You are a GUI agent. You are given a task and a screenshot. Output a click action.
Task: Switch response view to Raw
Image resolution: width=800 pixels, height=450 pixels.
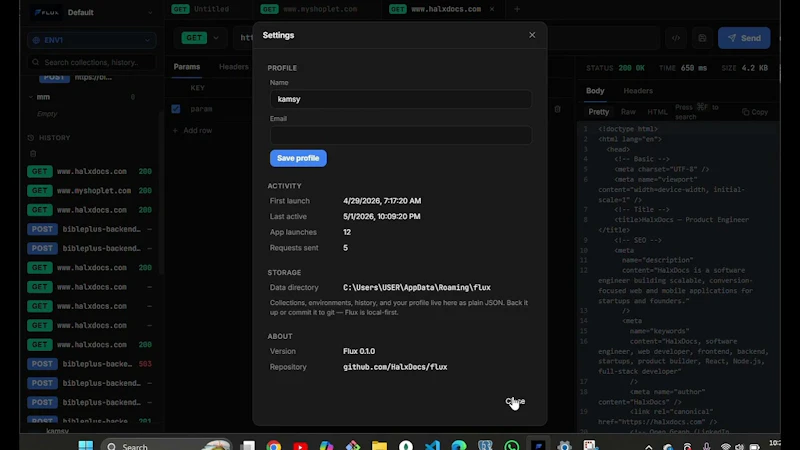click(x=628, y=112)
